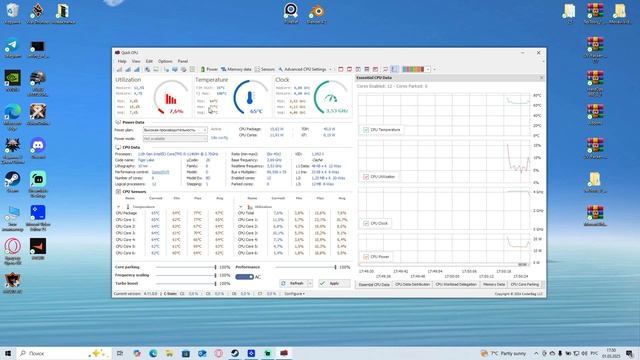Toggle the AC power source switch
Image resolution: width=640 pixels, height=360 pixels.
244,277
